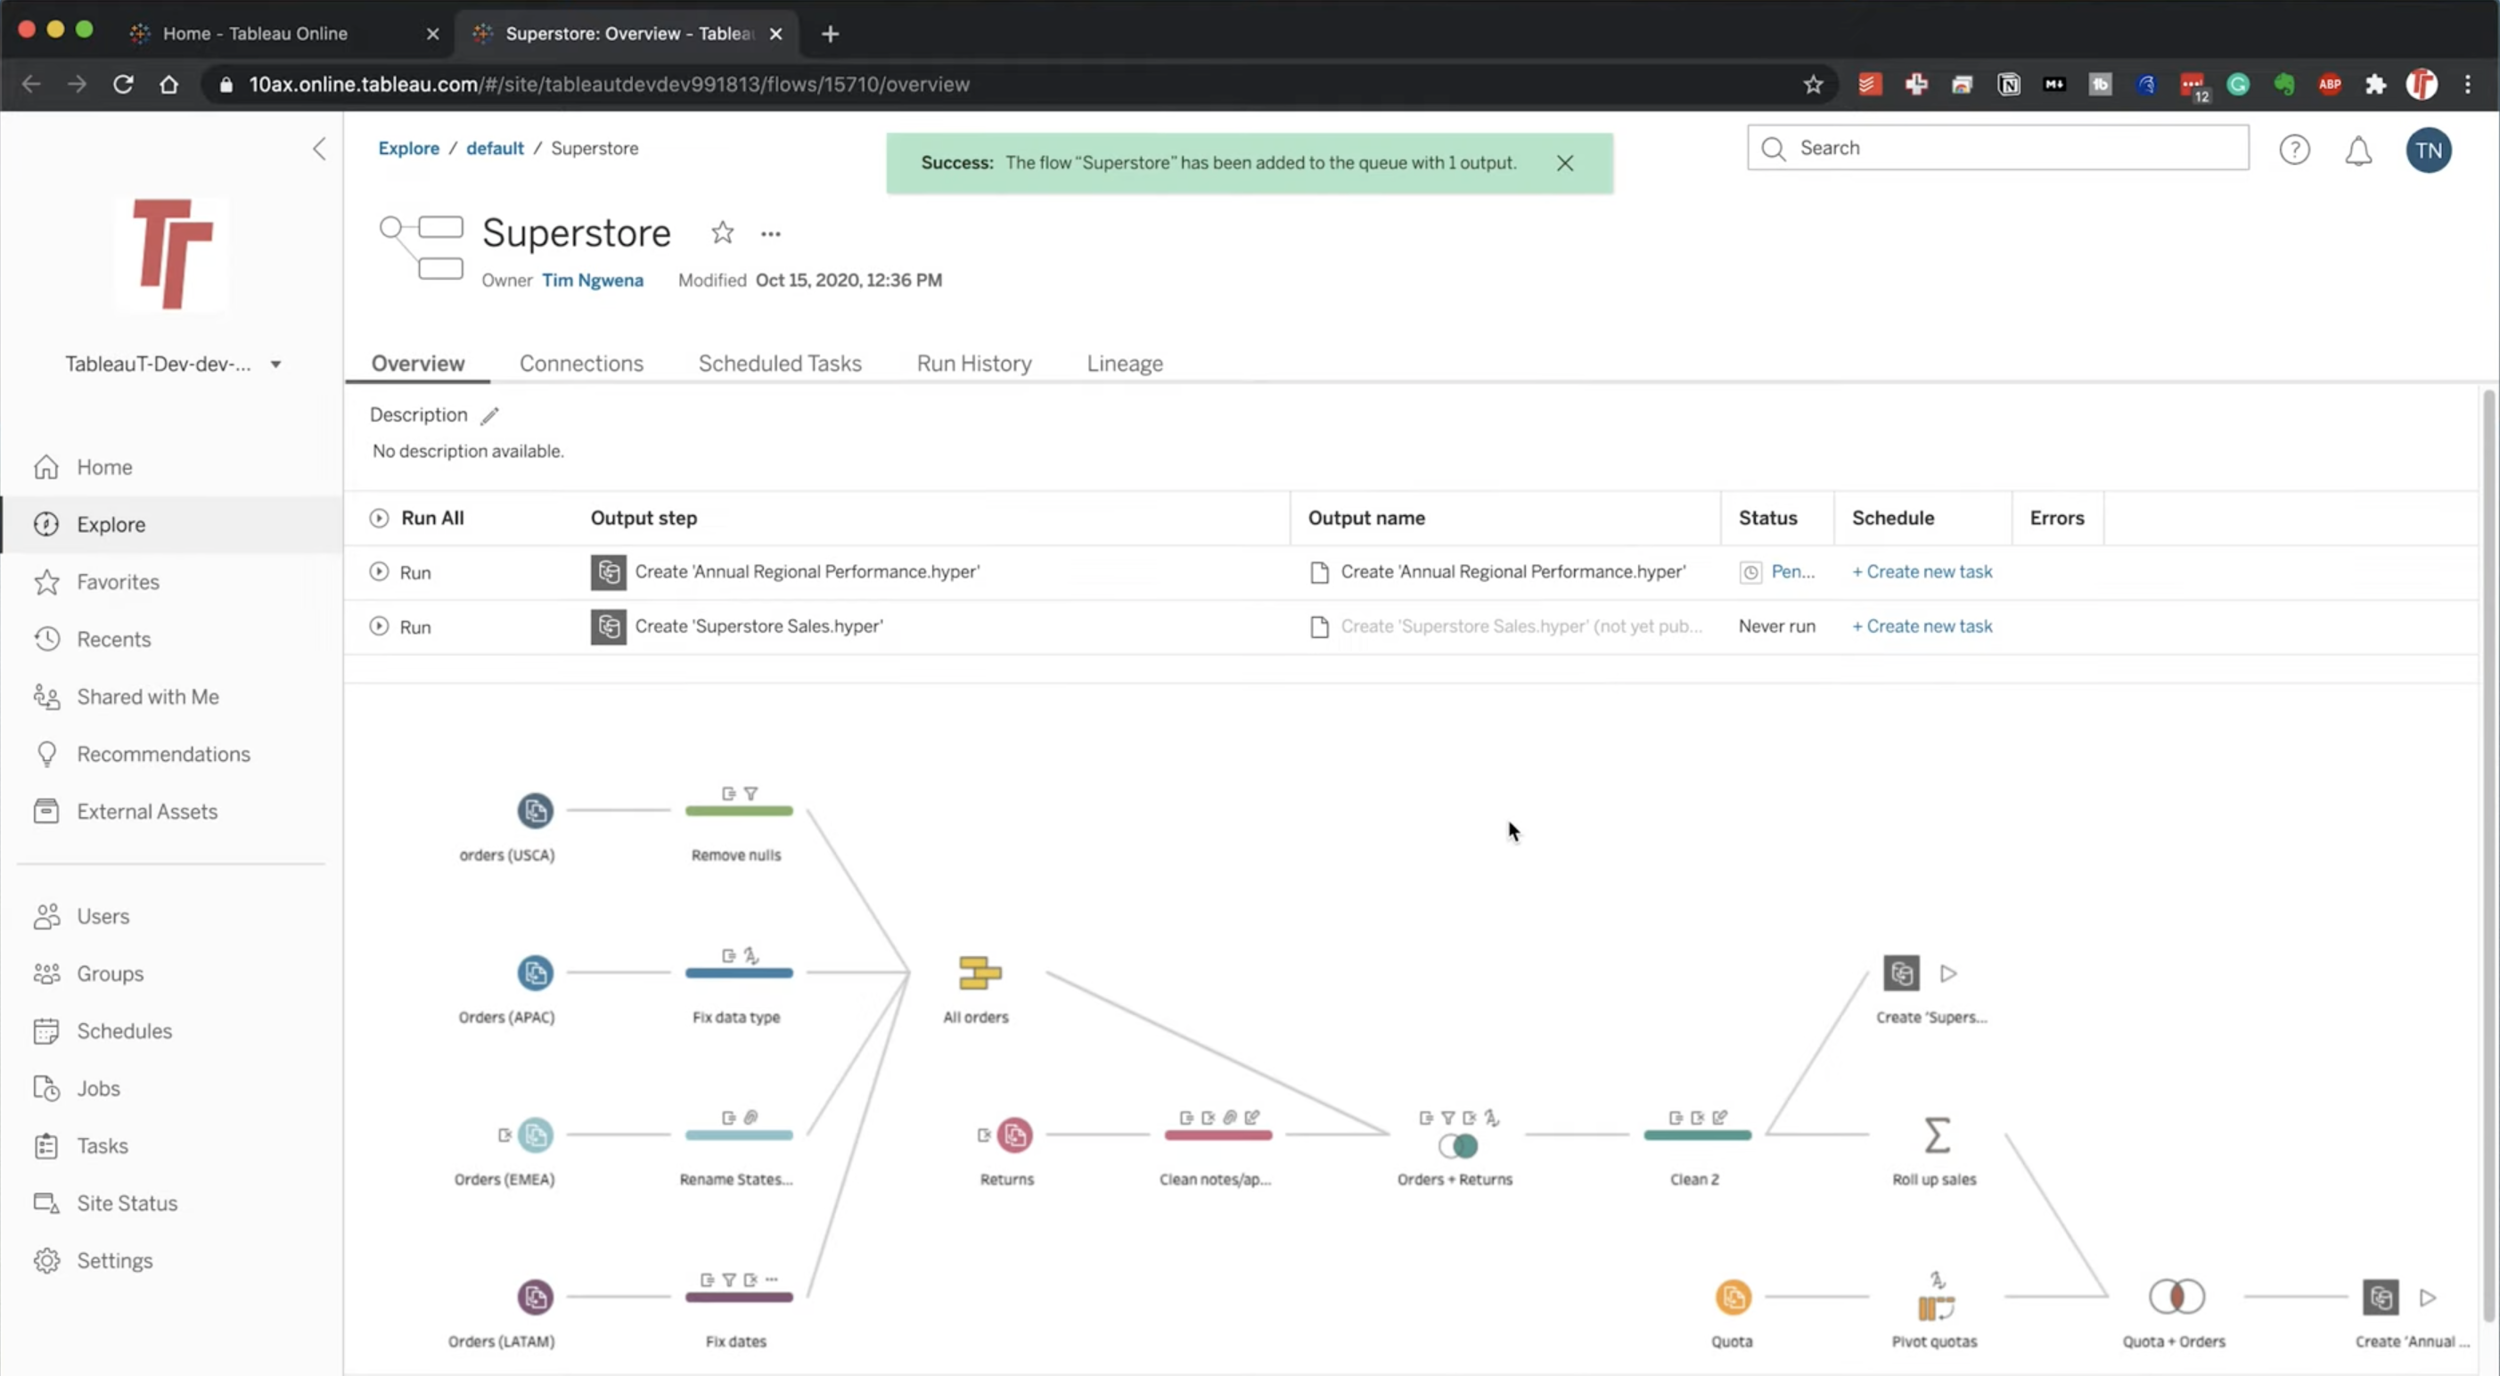Open the browser extensions puzzle icon
The image size is (2500, 1376).
(x=2376, y=84)
